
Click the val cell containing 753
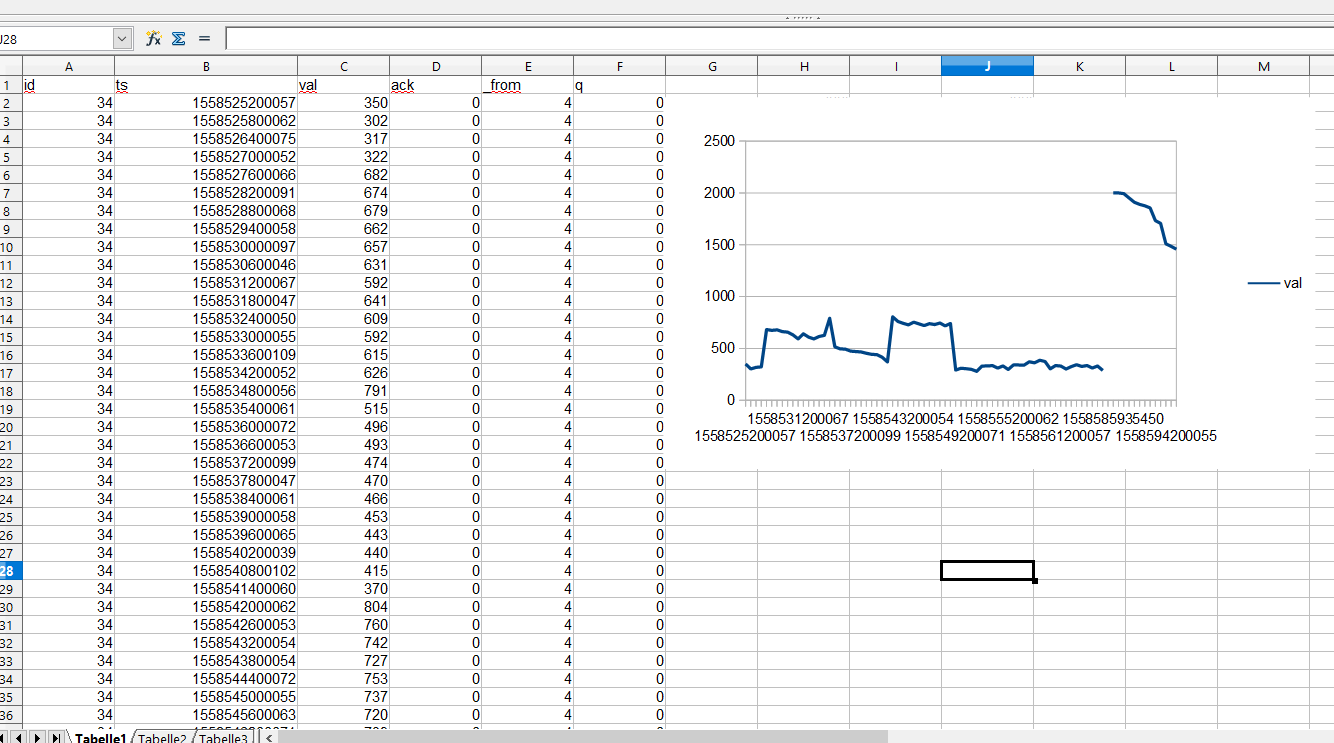[x=343, y=679]
